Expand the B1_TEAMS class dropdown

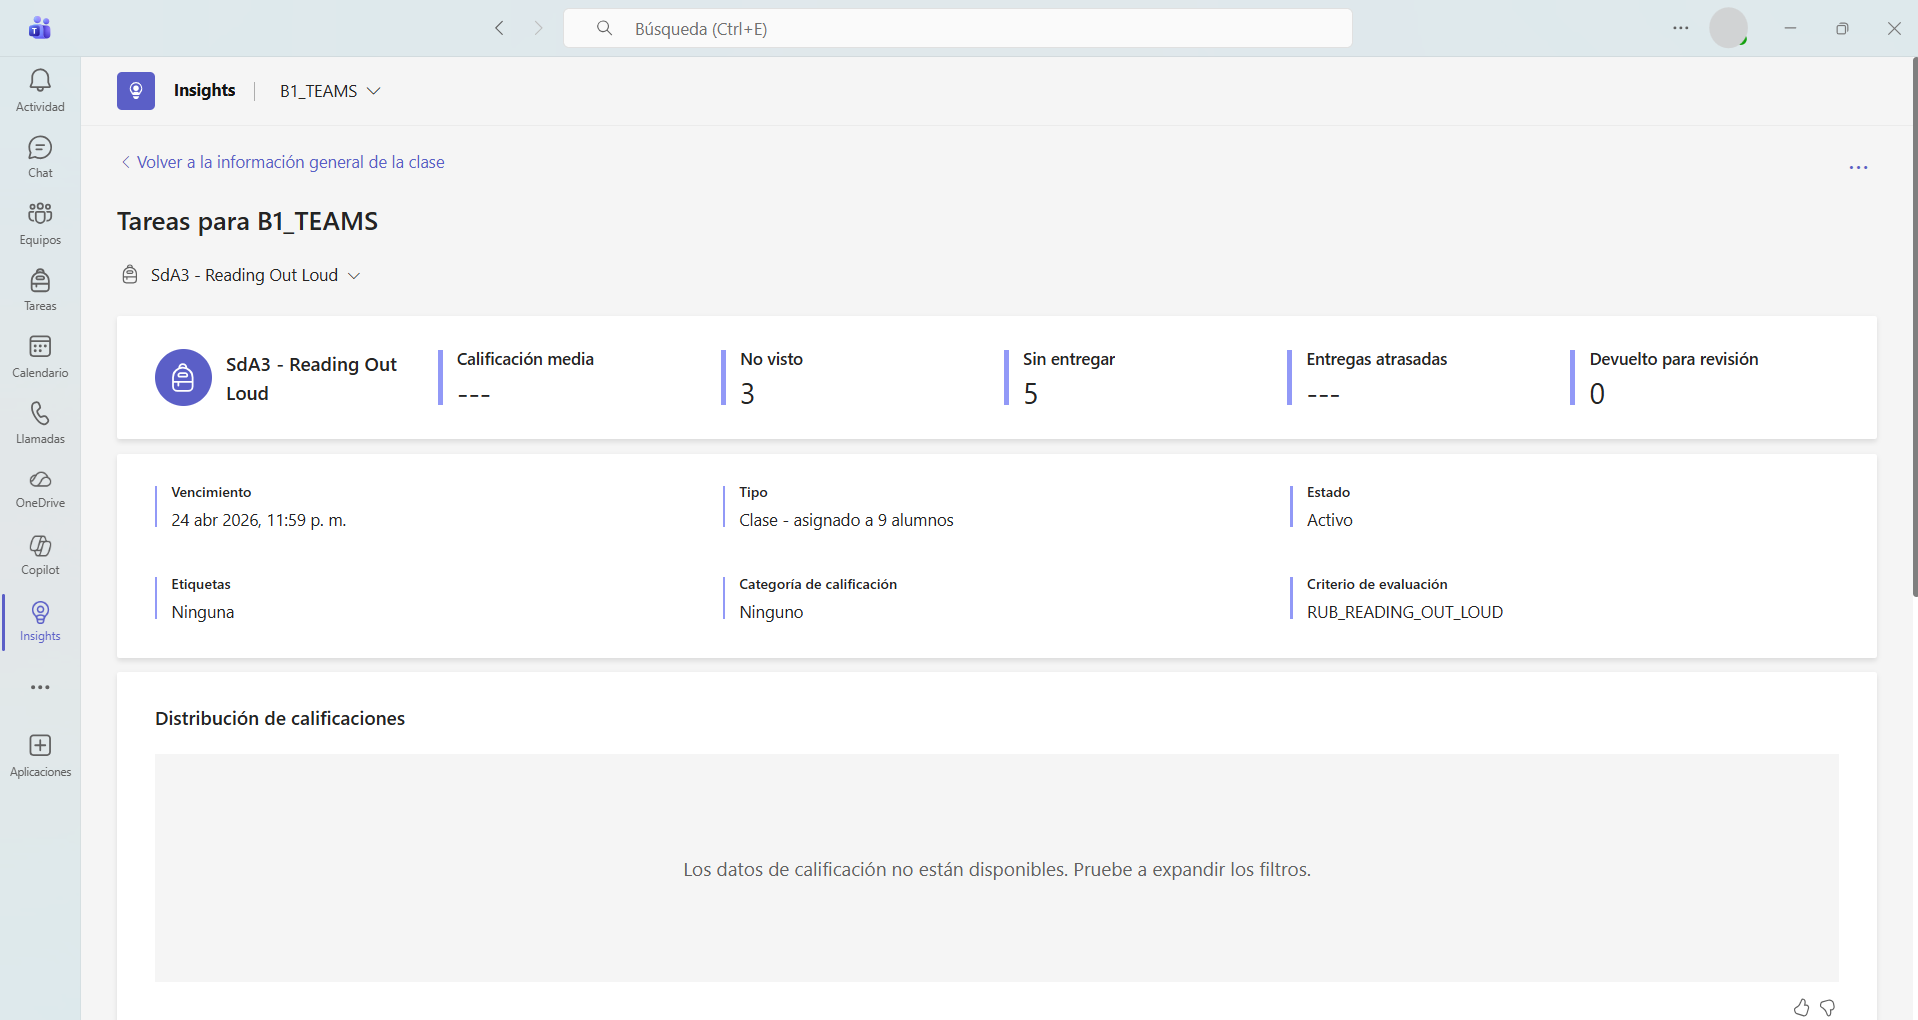tap(330, 91)
